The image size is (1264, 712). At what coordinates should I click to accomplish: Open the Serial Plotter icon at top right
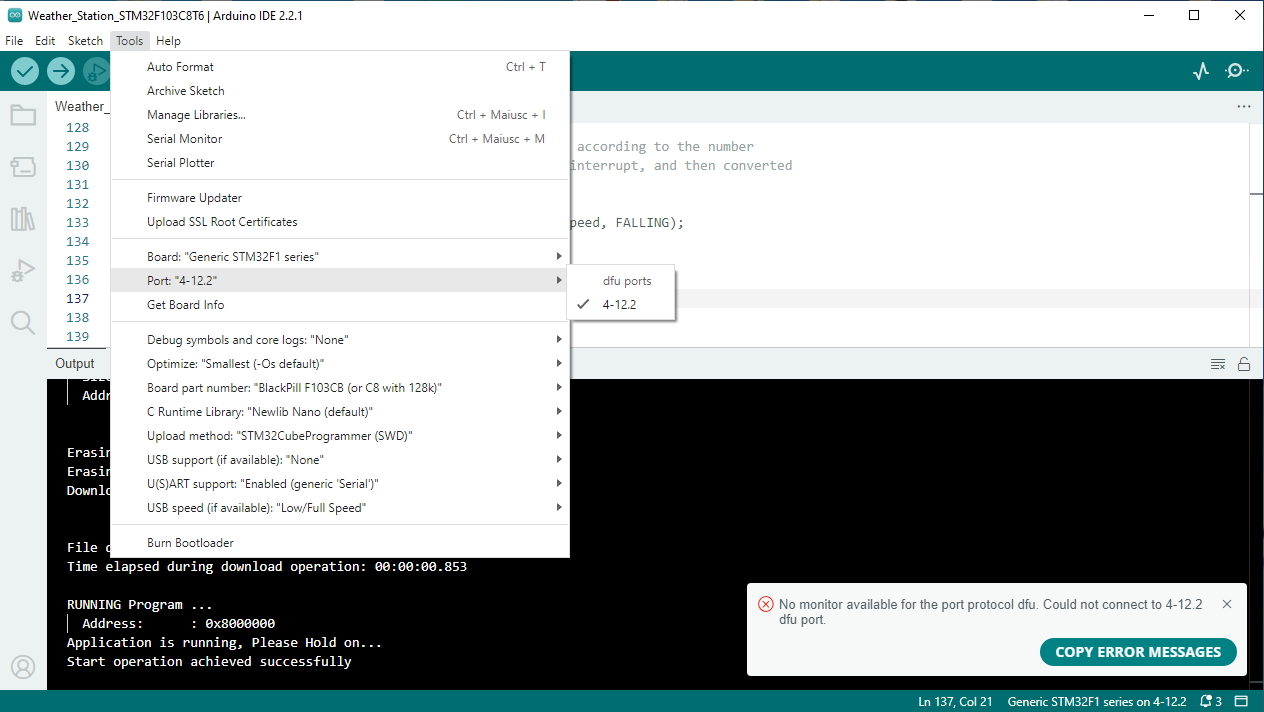point(1200,71)
